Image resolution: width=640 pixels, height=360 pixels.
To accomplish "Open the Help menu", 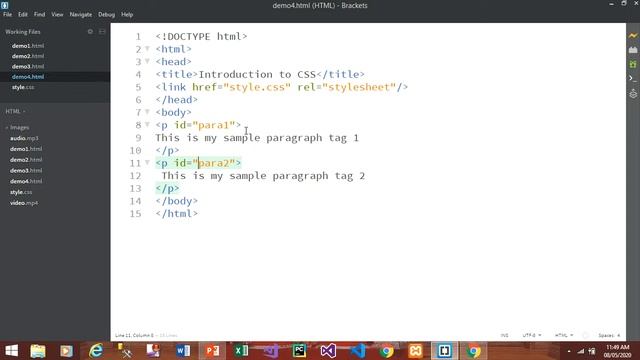I will [x=127, y=14].
